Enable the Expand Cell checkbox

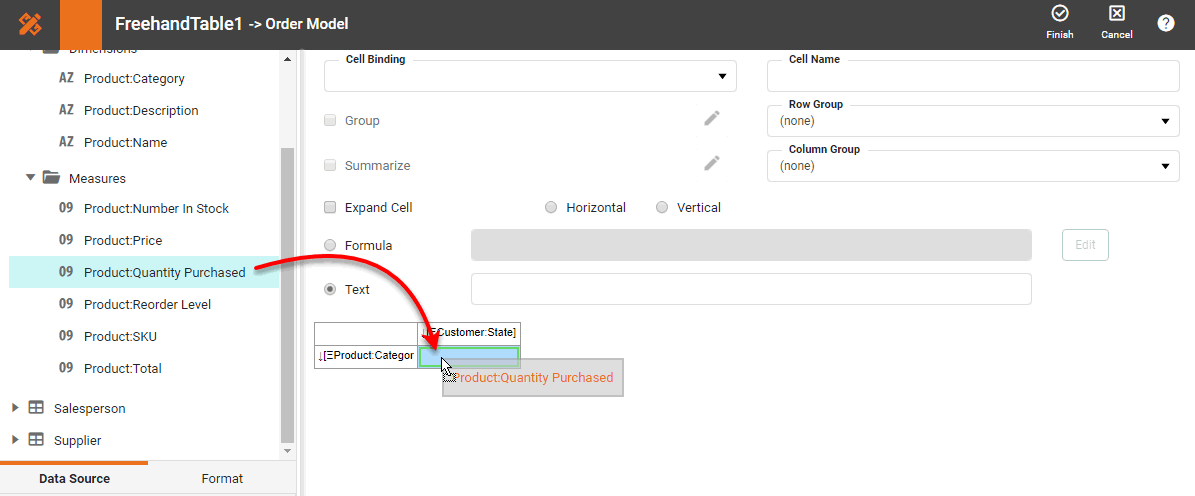pos(330,208)
